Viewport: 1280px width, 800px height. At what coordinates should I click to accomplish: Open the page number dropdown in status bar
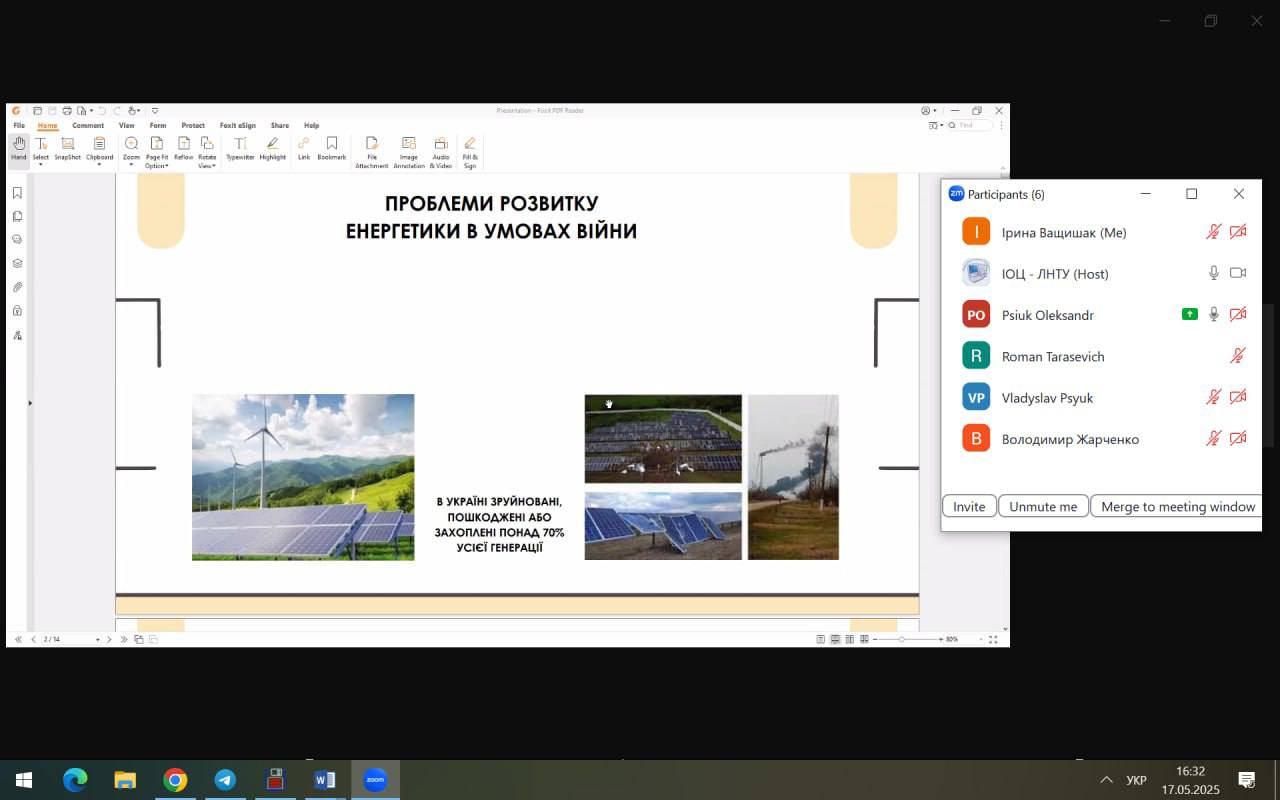coord(98,639)
